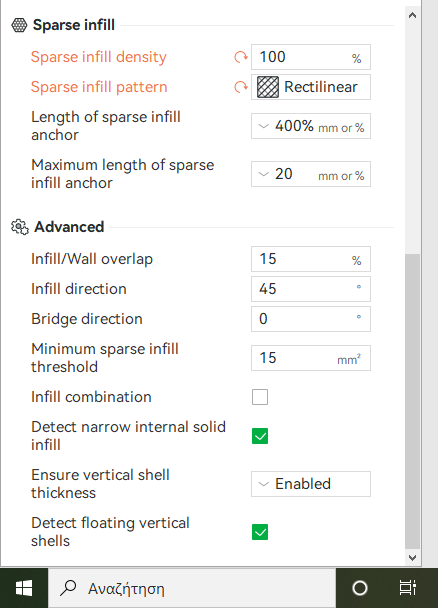Uncheck Detect narrow internal solid infill
The image size is (438, 608).
pyautogui.click(x=260, y=436)
